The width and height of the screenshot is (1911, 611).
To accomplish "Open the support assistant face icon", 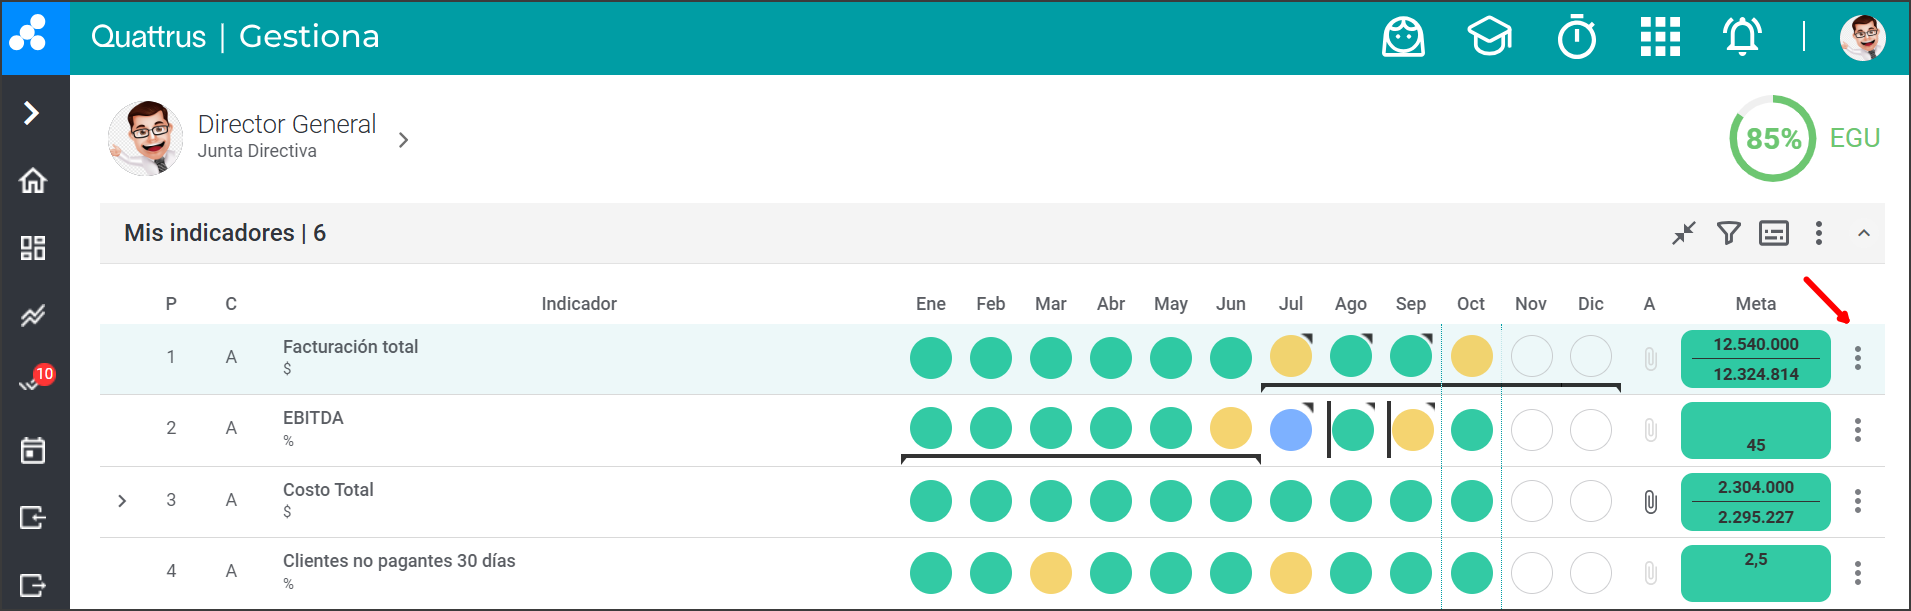I will pyautogui.click(x=1403, y=38).
